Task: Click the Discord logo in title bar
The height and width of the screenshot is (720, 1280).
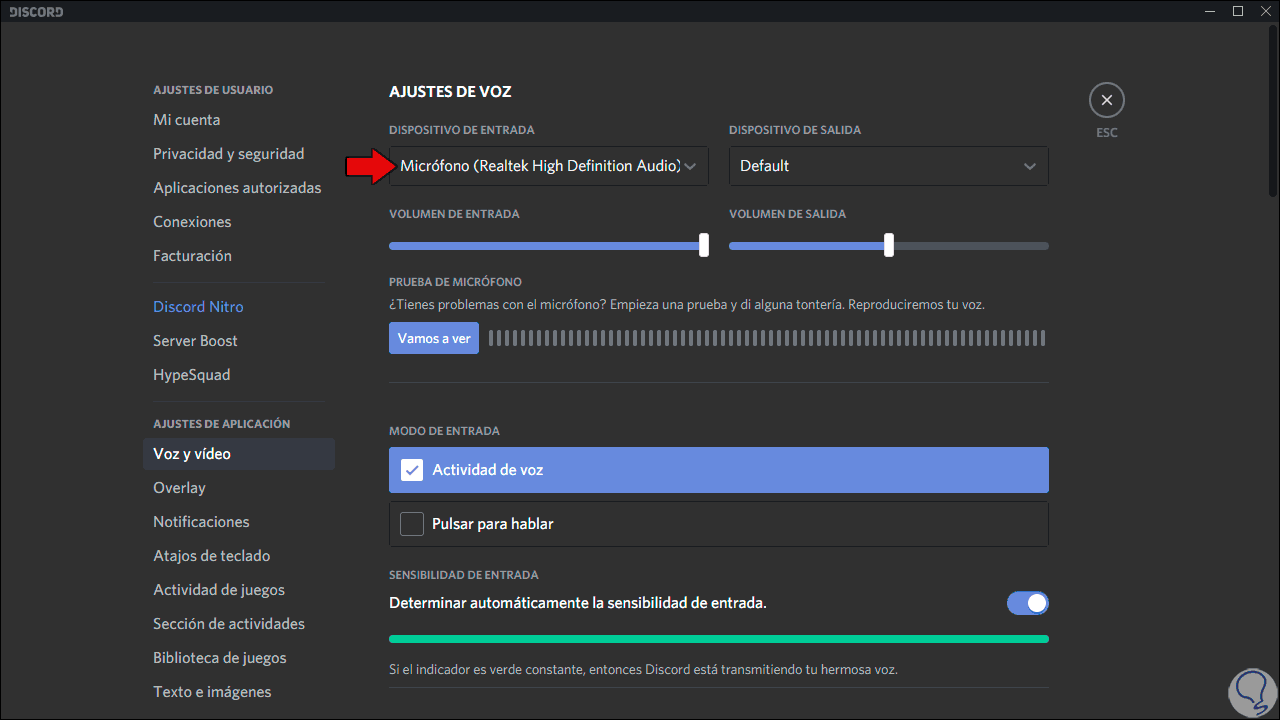Action: (36, 12)
